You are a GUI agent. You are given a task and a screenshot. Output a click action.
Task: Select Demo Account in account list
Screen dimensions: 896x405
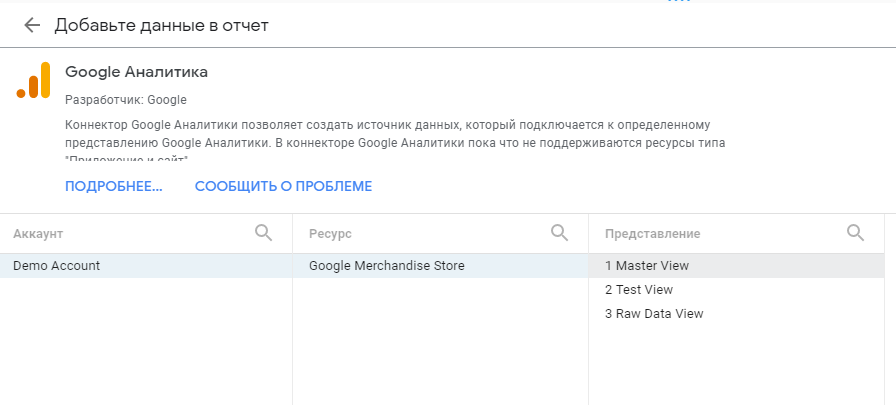point(146,266)
